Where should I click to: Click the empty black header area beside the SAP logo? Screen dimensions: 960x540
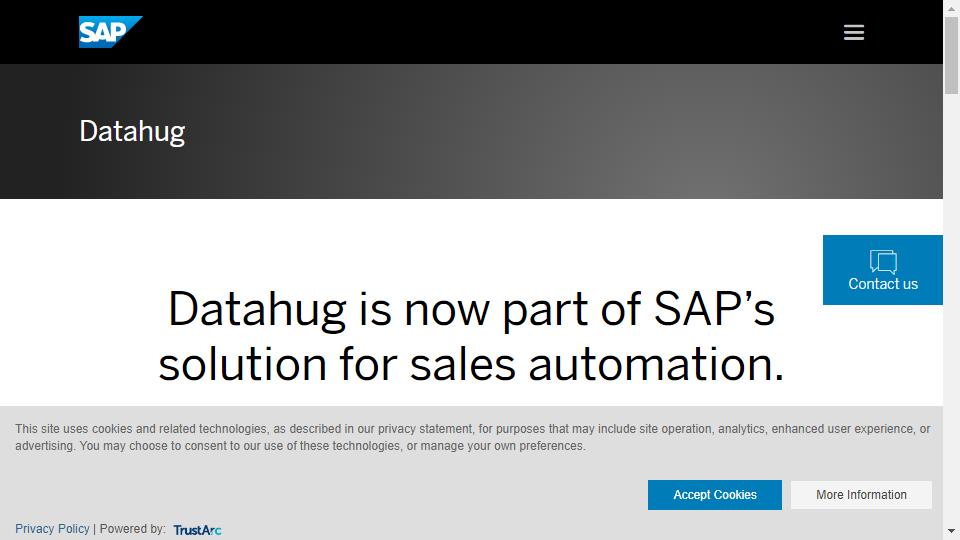click(490, 32)
